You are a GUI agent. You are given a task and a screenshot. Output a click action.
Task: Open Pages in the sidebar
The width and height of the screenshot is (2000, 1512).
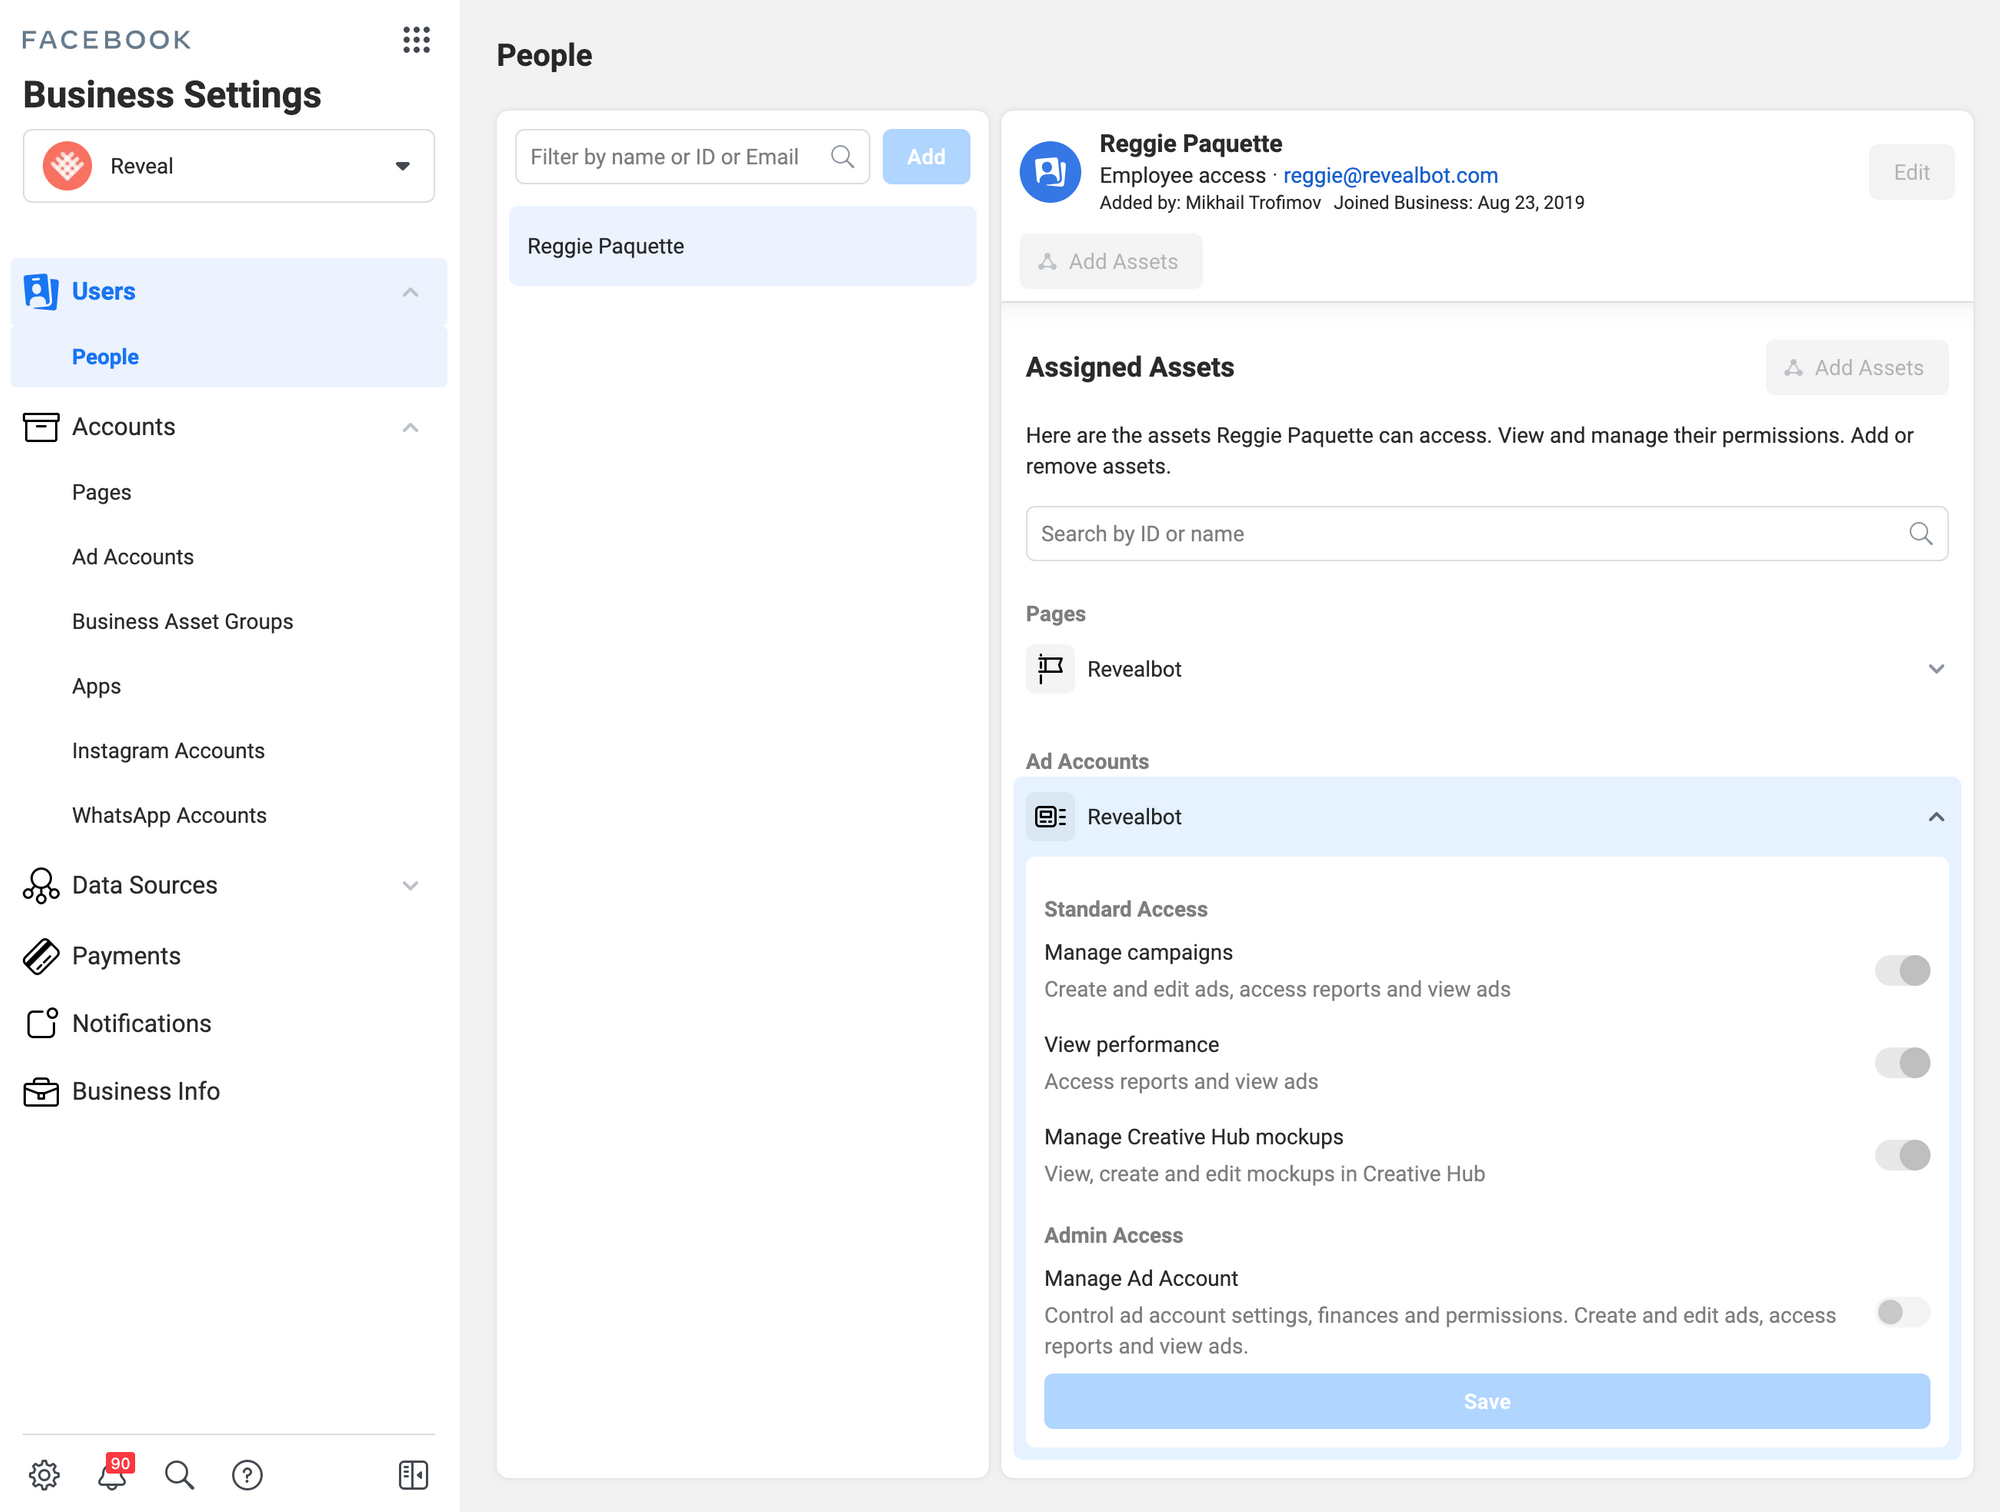pyautogui.click(x=102, y=492)
